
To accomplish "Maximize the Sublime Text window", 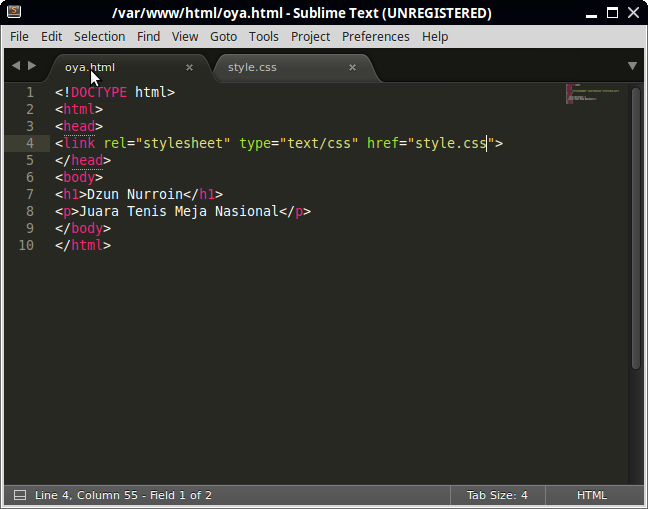I will pos(612,13).
